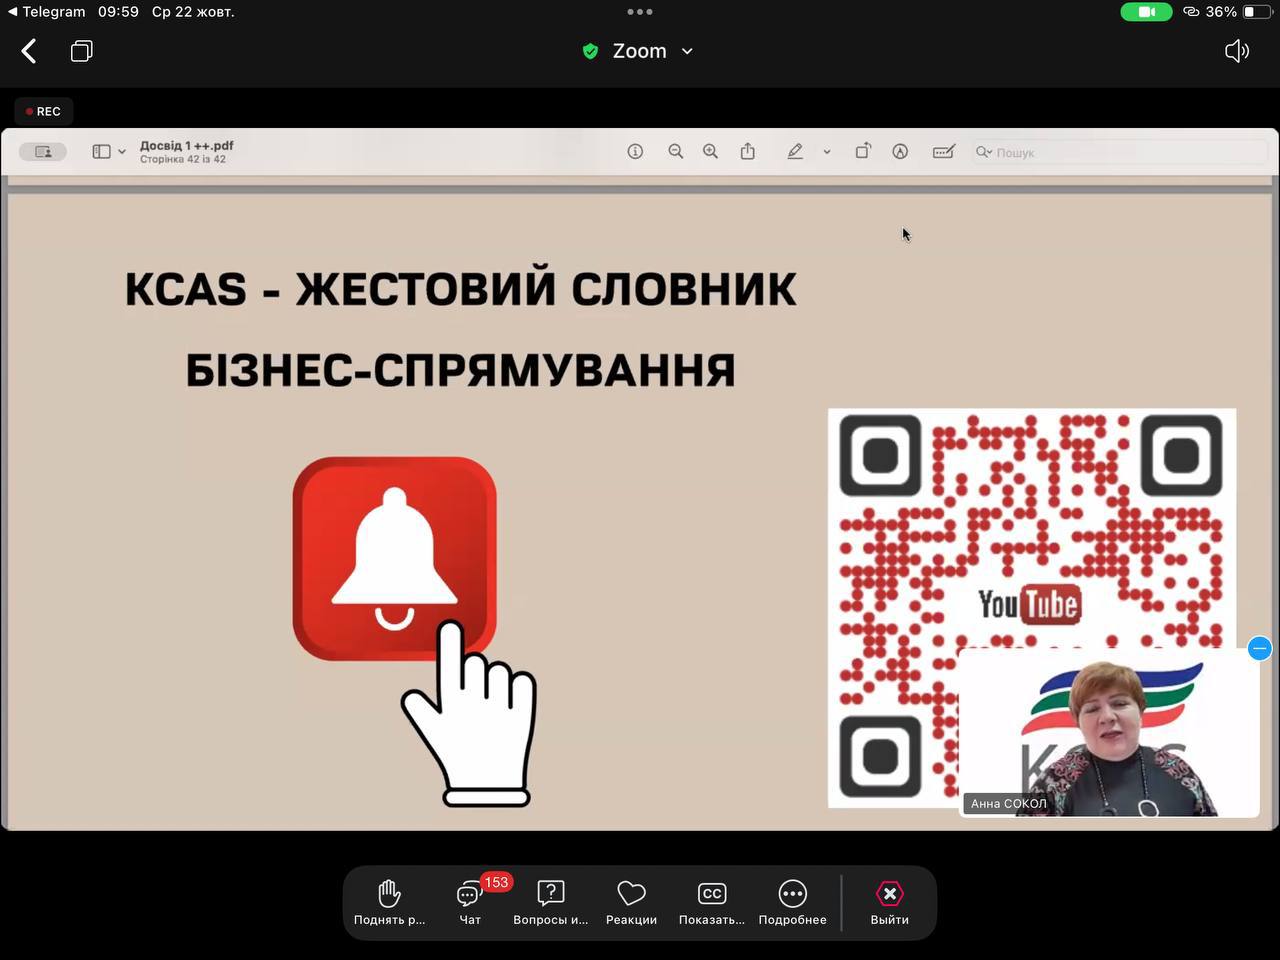Screen dimensions: 1280x960
Task: Open the Подробнее more options menu
Action: coord(792,902)
